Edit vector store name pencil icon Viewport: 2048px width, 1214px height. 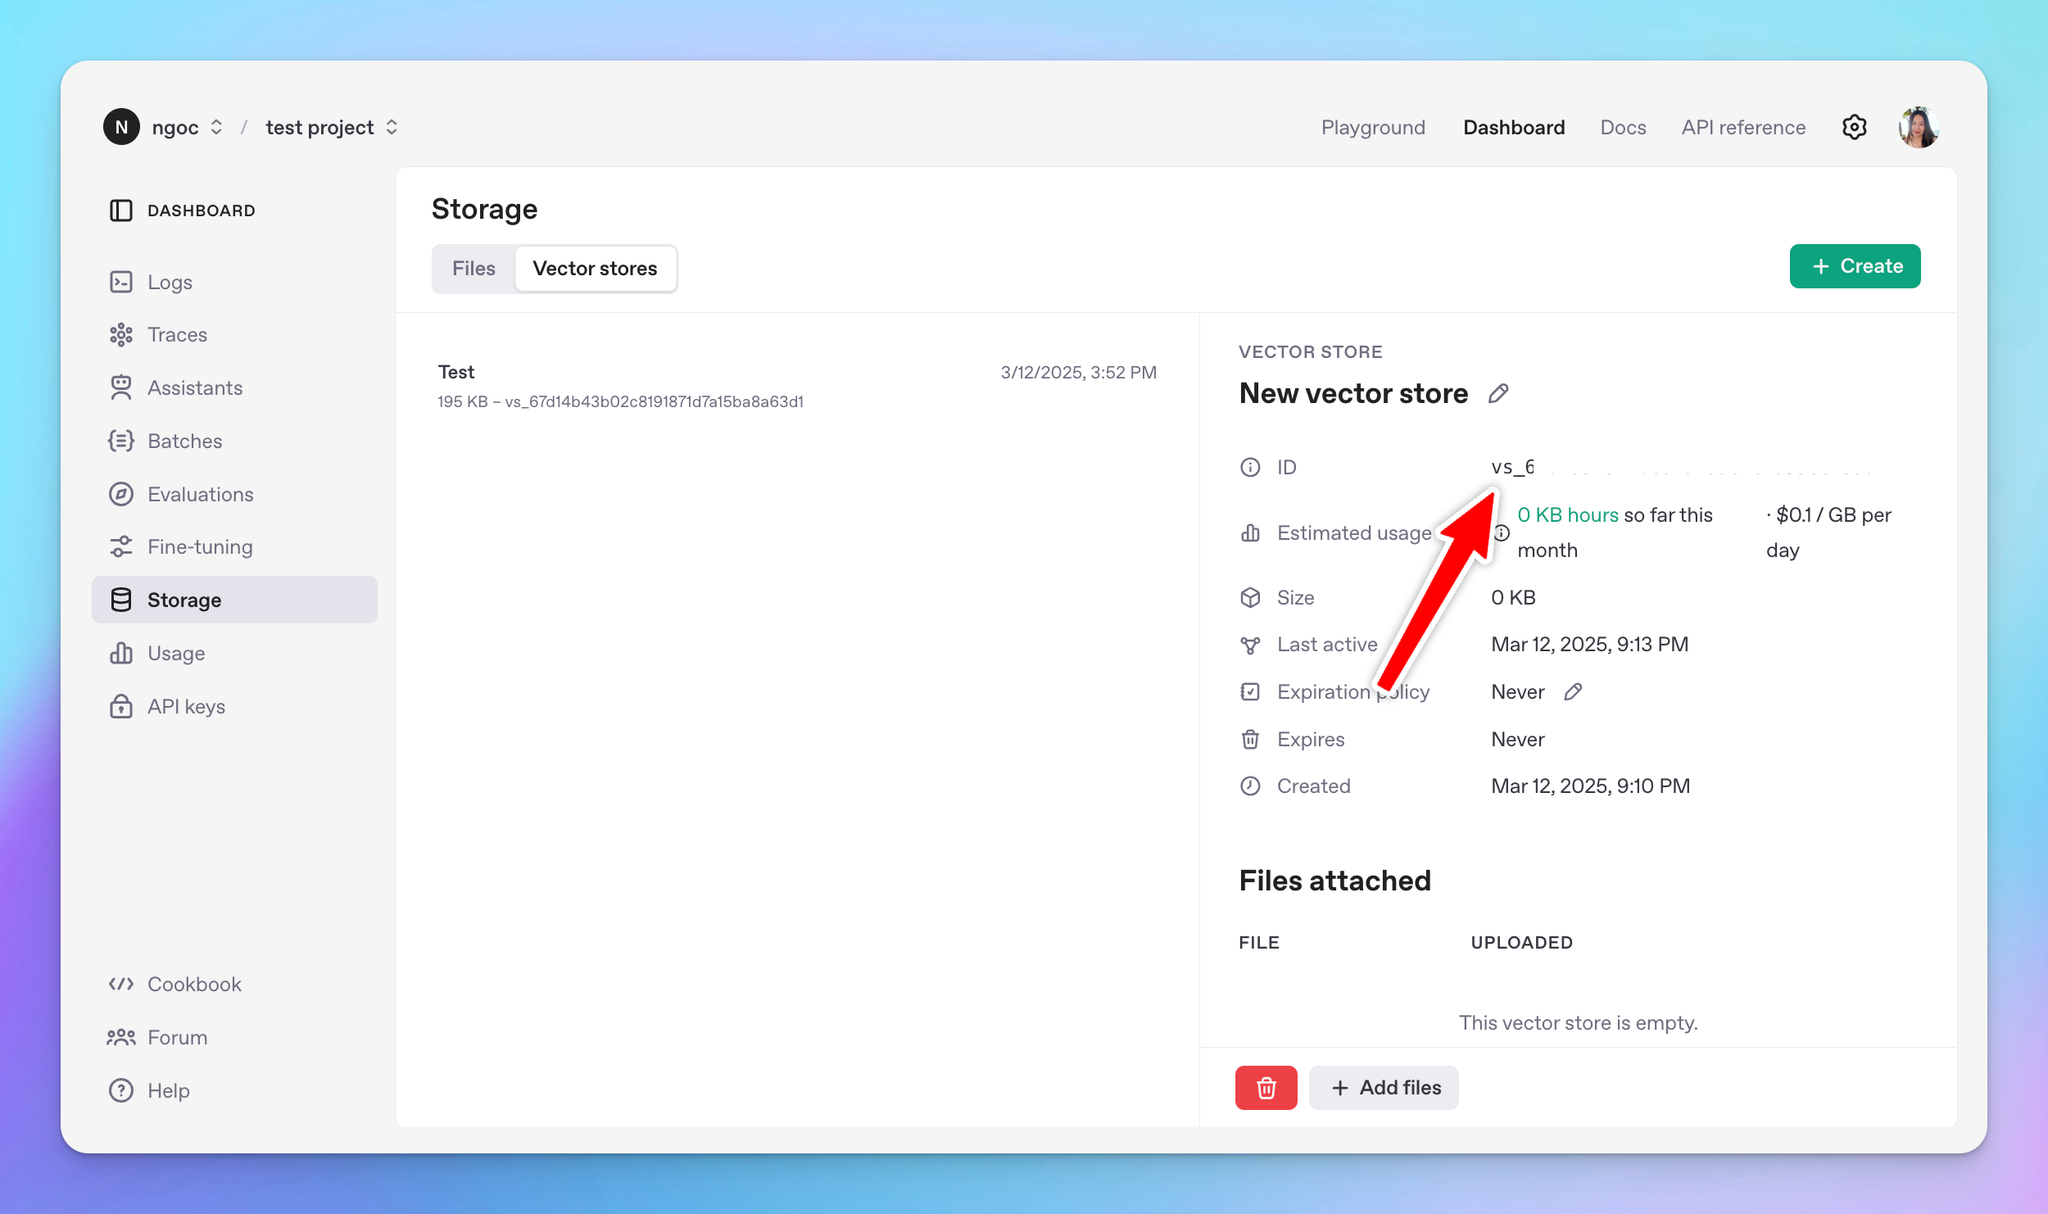(x=1497, y=393)
